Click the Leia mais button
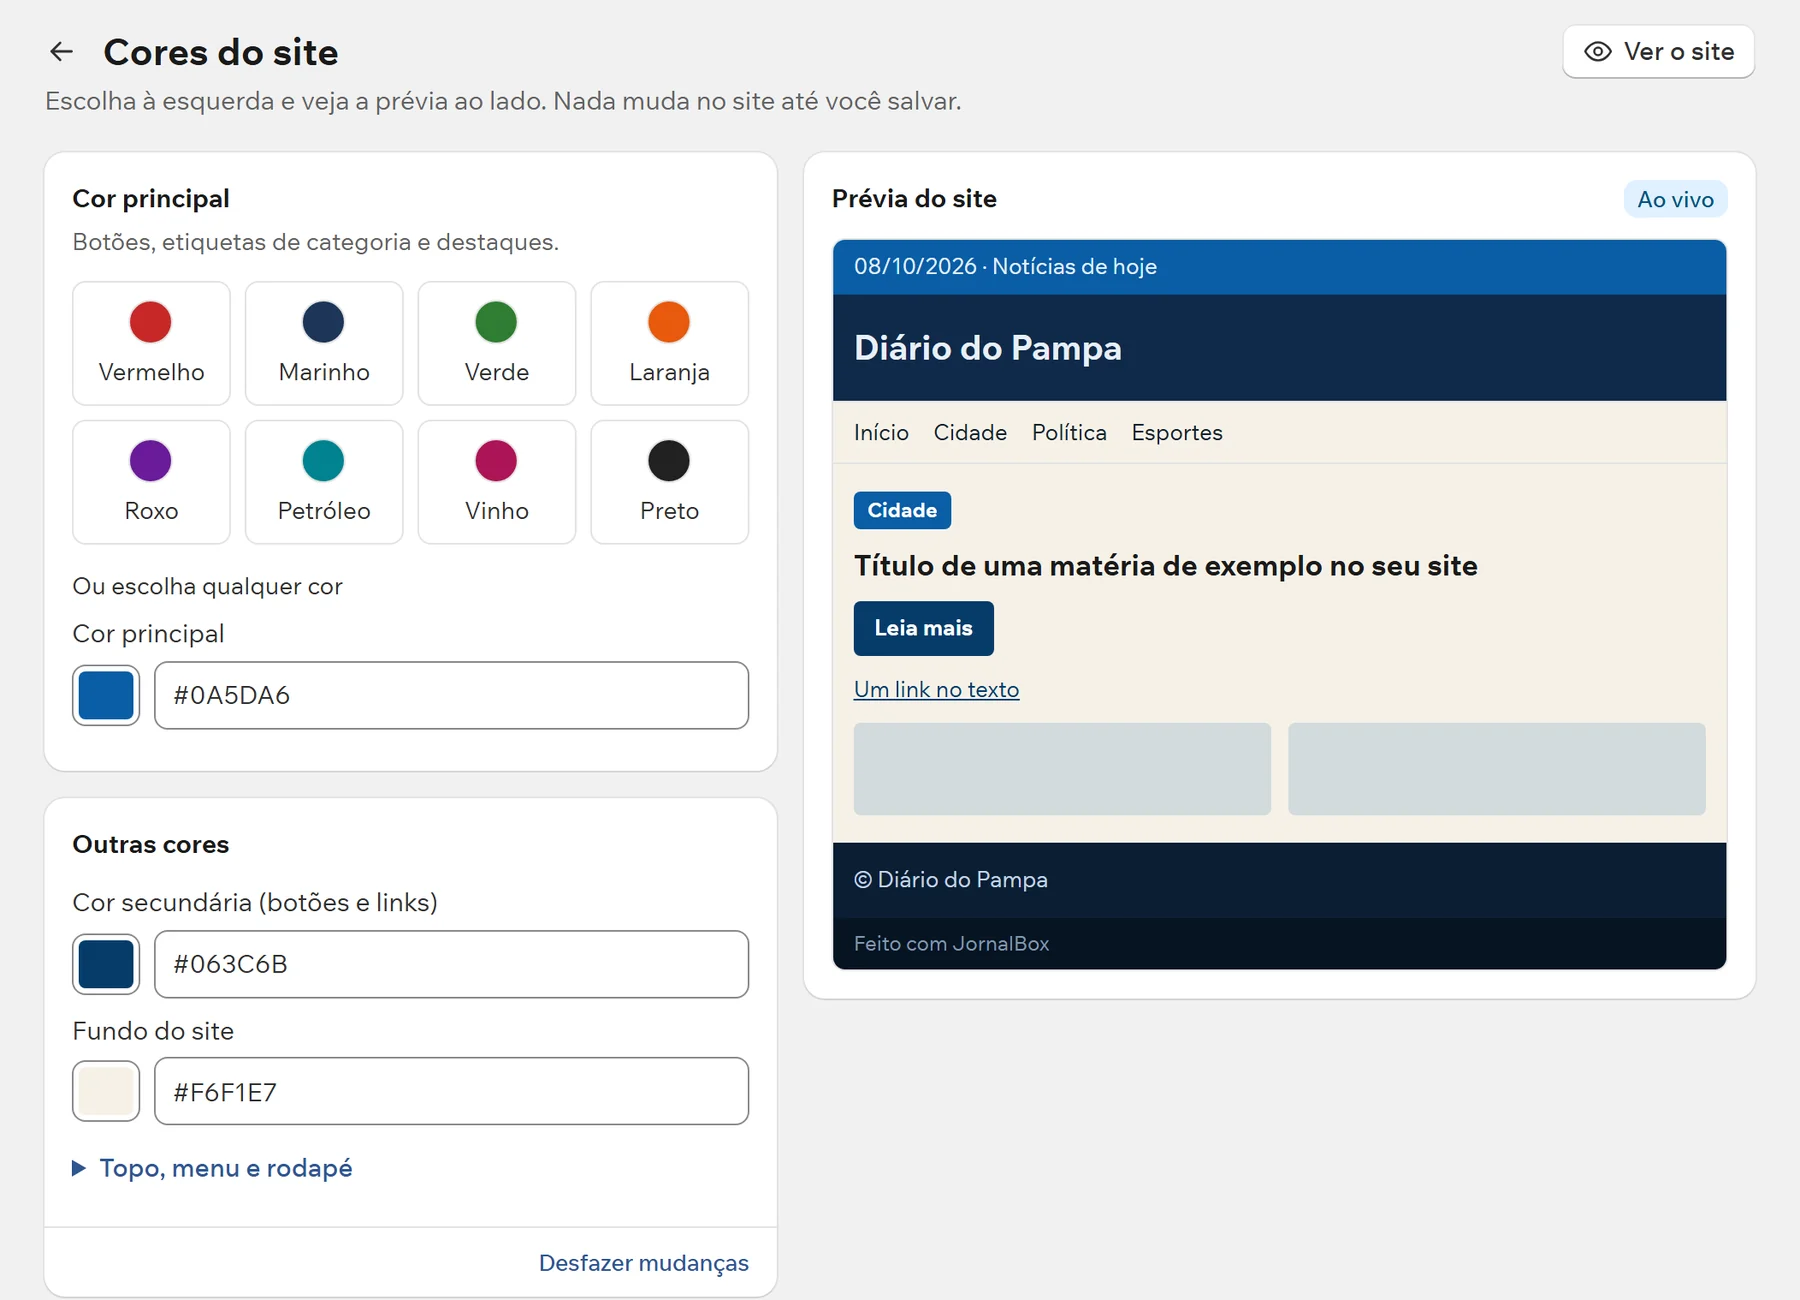 point(924,628)
